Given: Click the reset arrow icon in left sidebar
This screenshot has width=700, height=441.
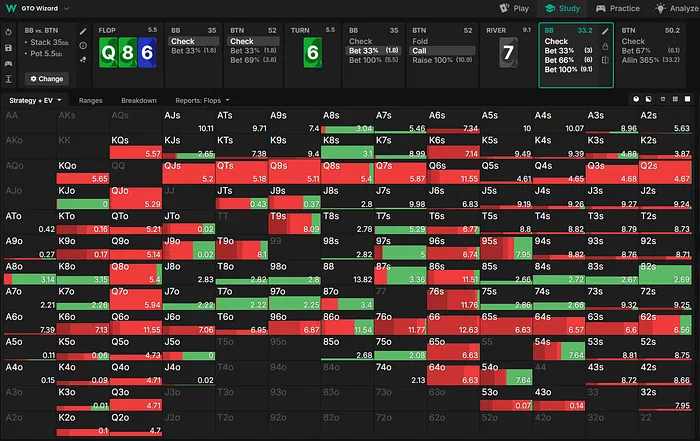Looking at the screenshot, I should 8,32.
